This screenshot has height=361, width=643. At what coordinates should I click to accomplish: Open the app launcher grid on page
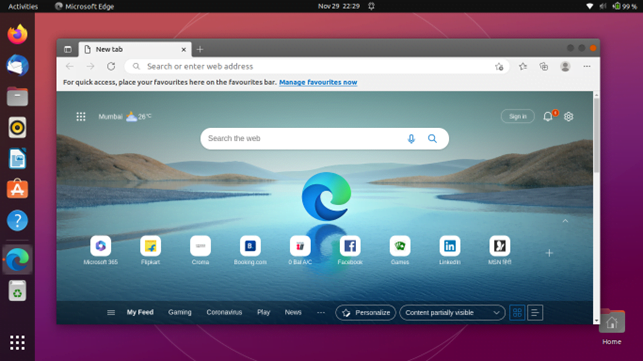pos(81,117)
